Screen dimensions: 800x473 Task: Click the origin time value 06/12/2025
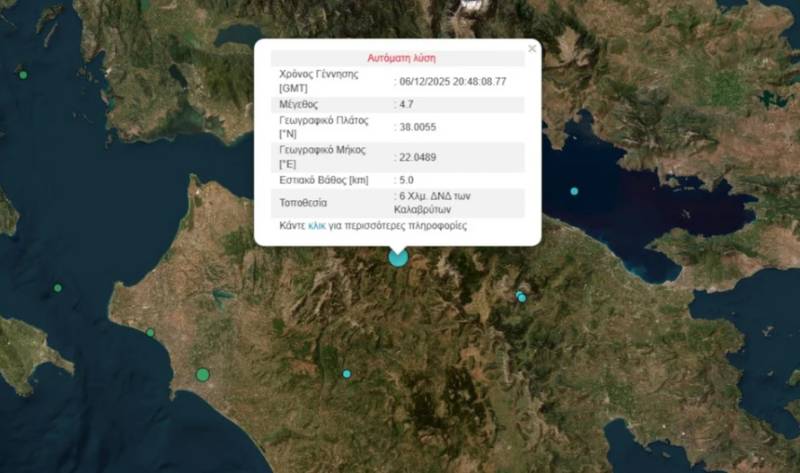coord(452,81)
